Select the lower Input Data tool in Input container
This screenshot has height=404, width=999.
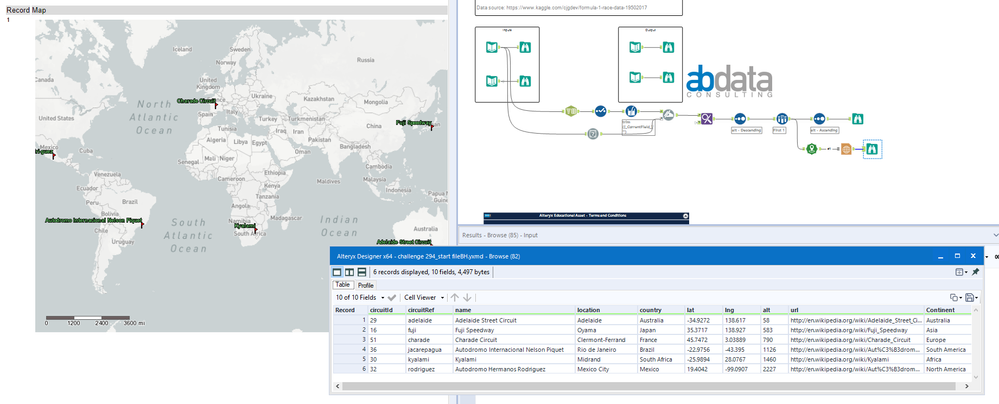(x=492, y=81)
